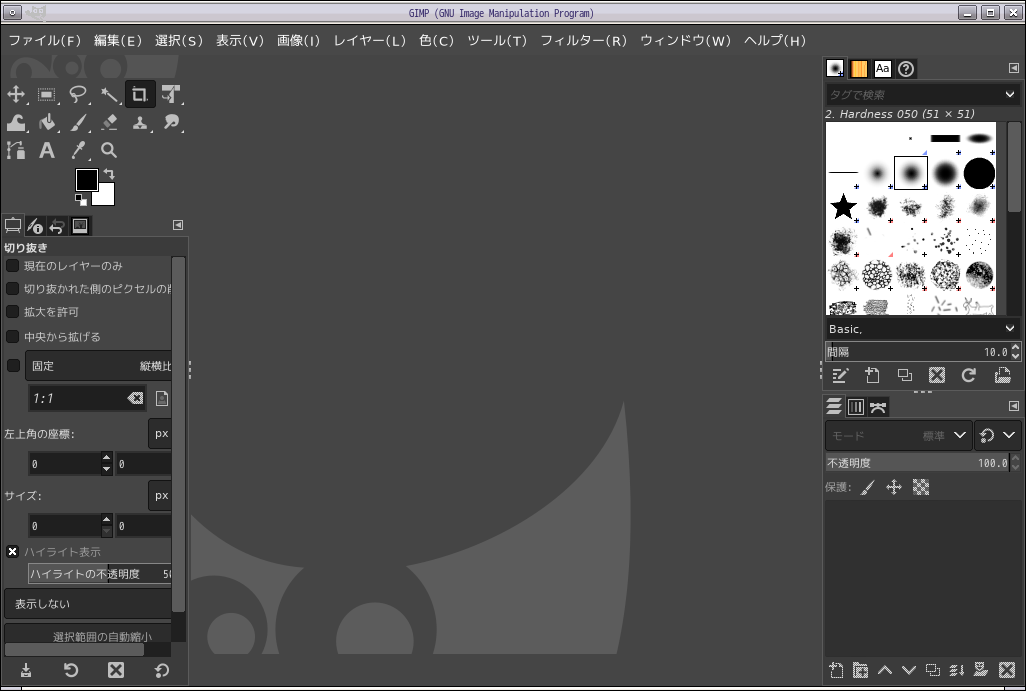Uncheck the ハイライト表示 checkbox
Image resolution: width=1026 pixels, height=691 pixels.
12,552
